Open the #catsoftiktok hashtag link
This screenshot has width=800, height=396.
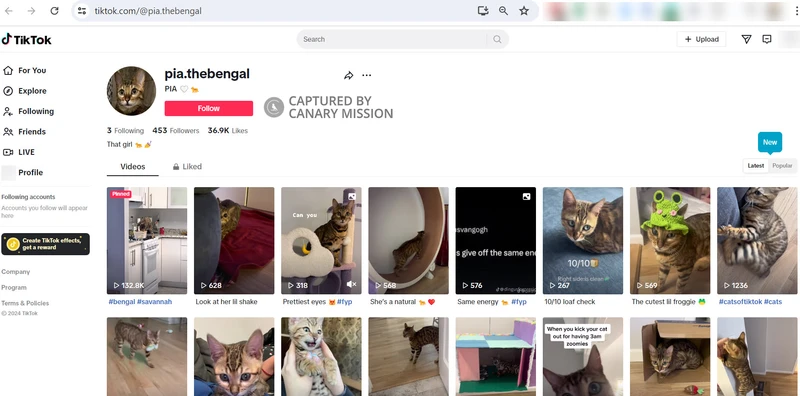point(740,302)
